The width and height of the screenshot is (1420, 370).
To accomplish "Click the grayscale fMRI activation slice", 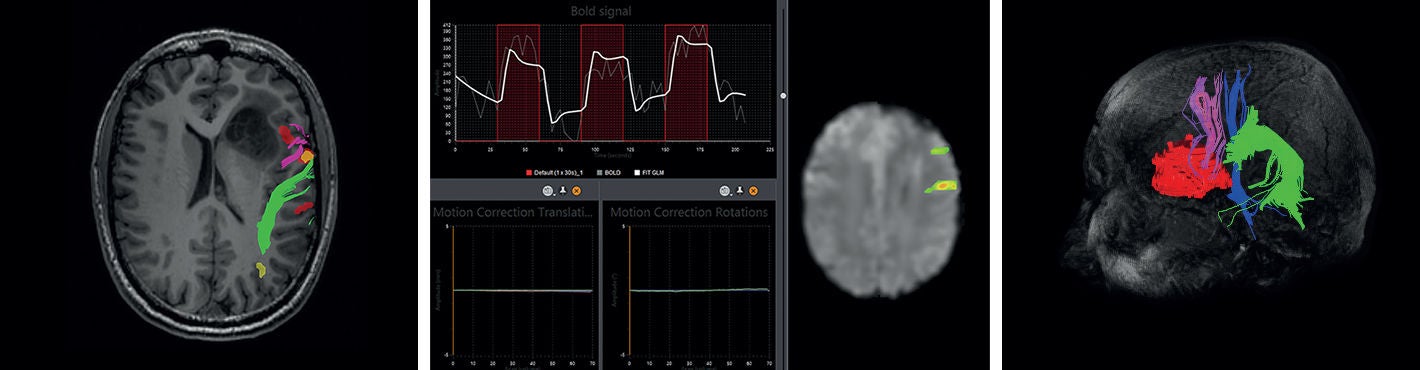I will [x=882, y=200].
